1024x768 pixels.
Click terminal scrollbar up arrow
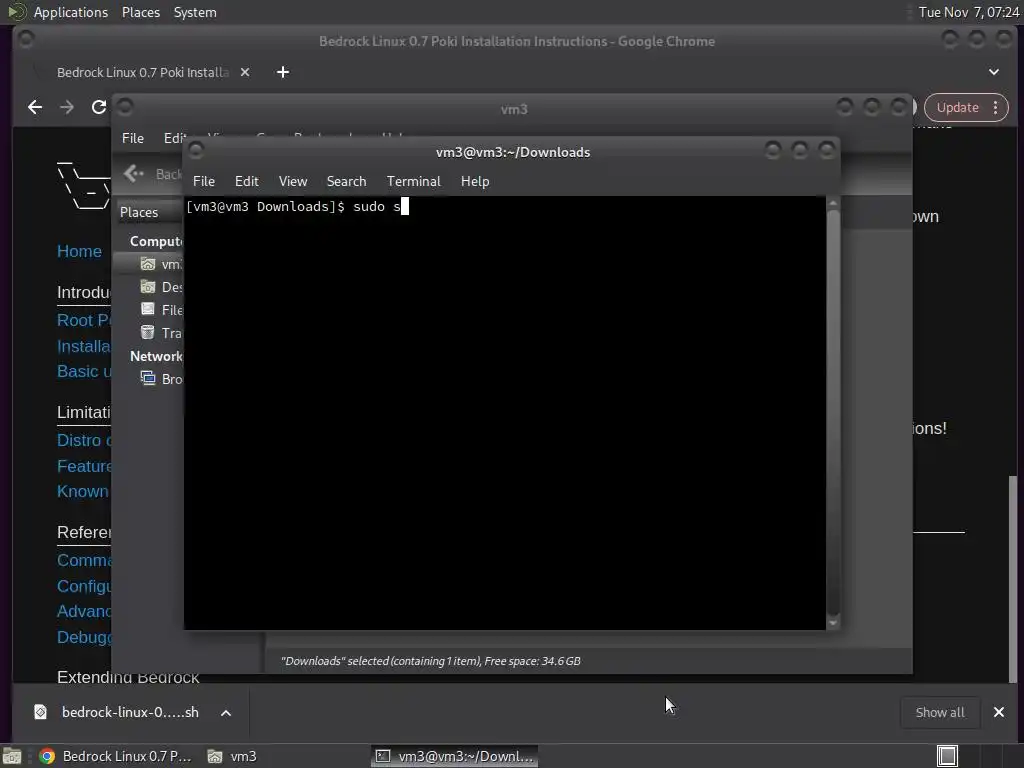(x=833, y=203)
